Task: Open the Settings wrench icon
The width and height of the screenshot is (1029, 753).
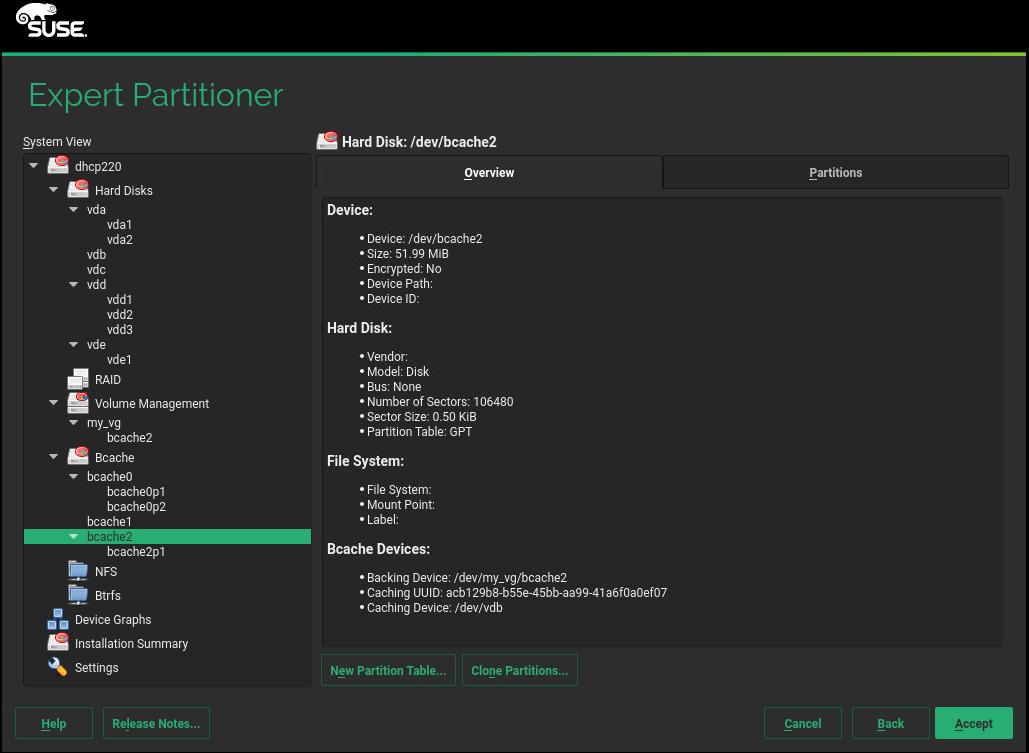Action: tap(58, 667)
